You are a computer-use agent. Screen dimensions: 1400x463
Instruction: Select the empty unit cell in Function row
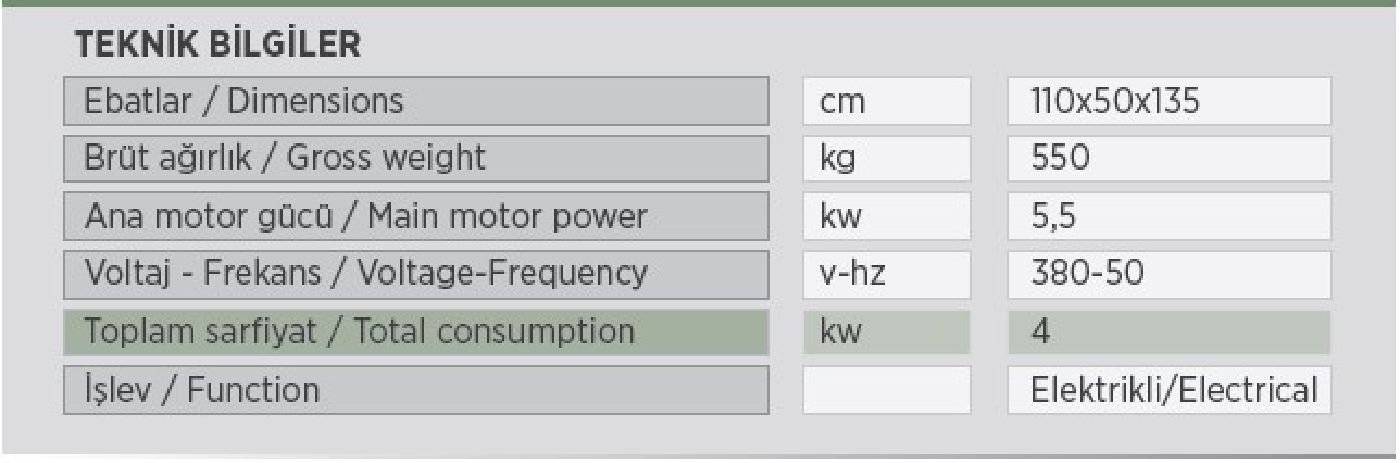point(886,388)
